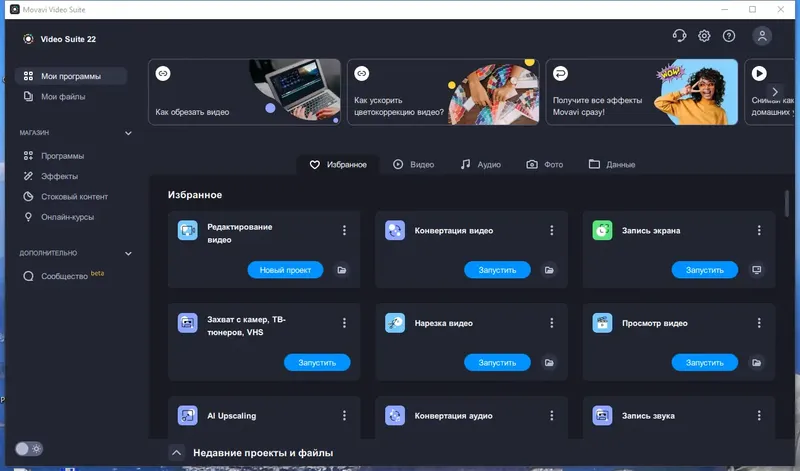Show next banners with right arrow
The image size is (800, 471).
(x=774, y=92)
